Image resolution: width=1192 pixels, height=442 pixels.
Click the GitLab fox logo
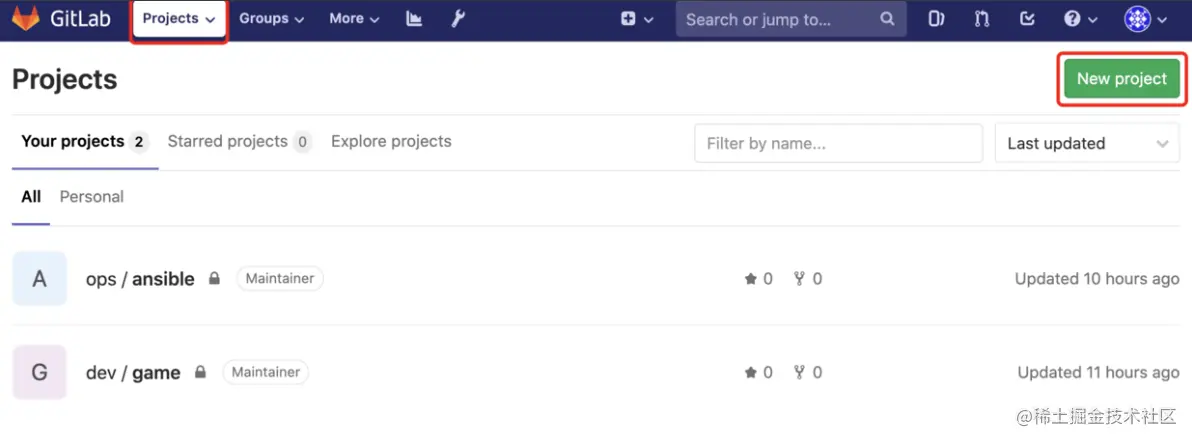[26, 19]
